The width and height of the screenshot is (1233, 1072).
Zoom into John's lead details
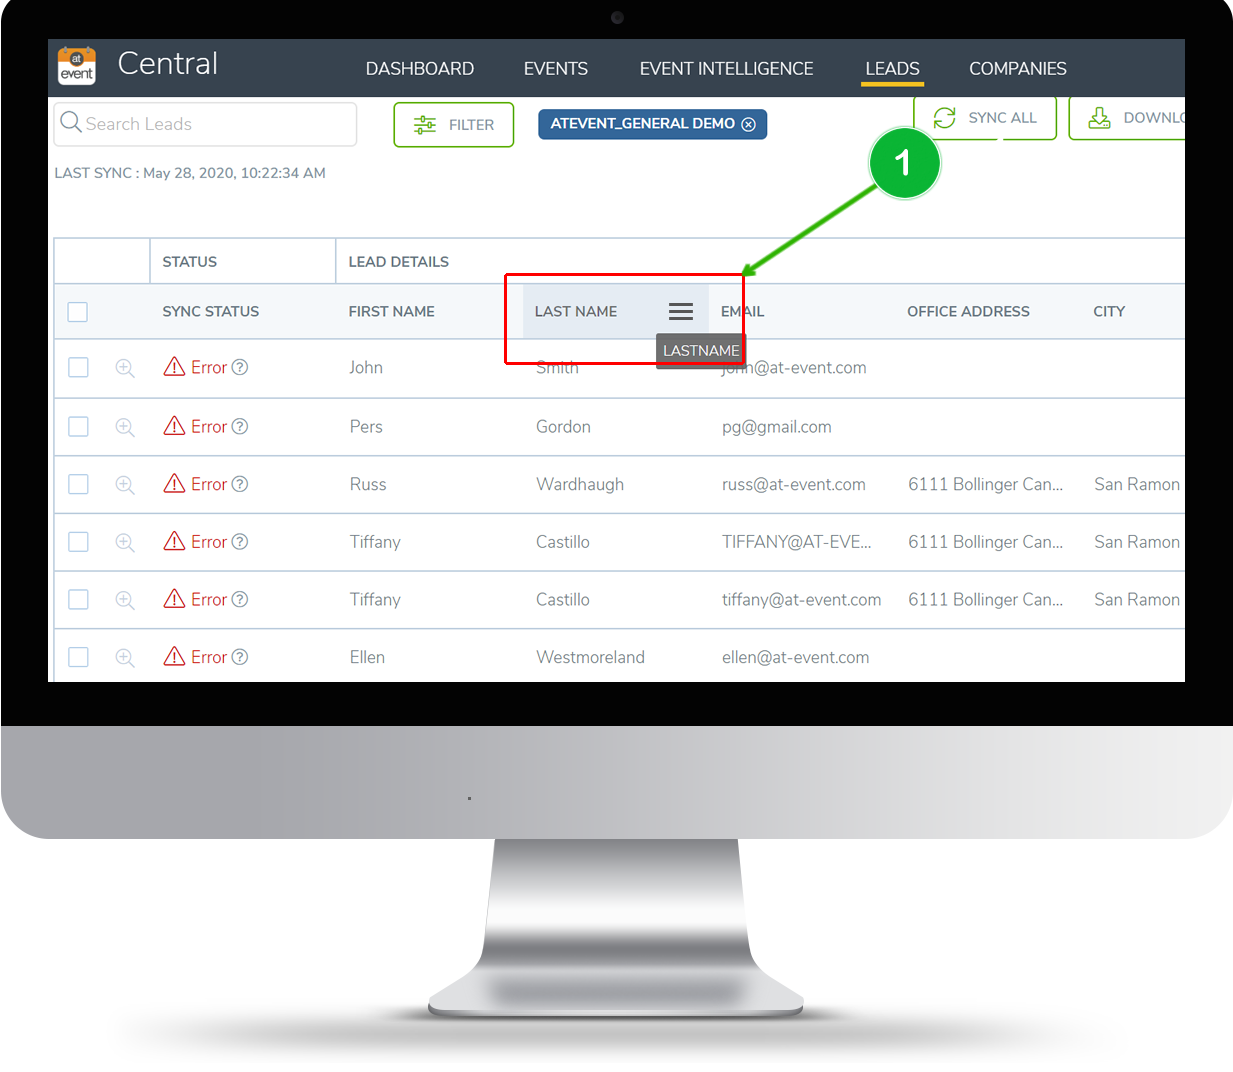pos(125,368)
